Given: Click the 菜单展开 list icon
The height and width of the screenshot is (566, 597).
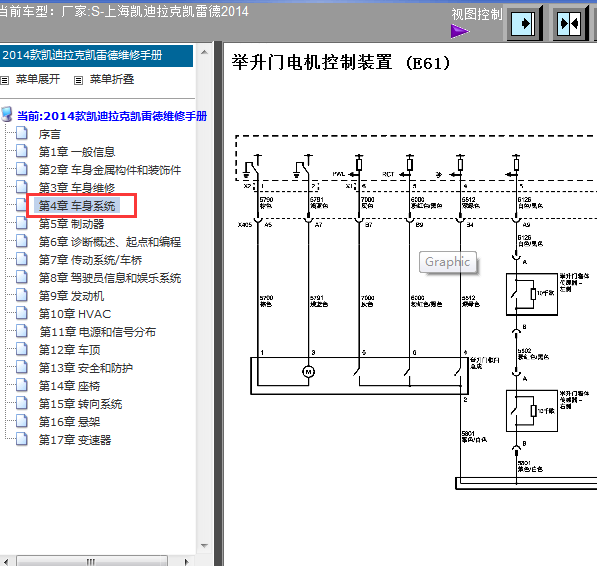Looking at the screenshot, I should (x=5, y=80).
